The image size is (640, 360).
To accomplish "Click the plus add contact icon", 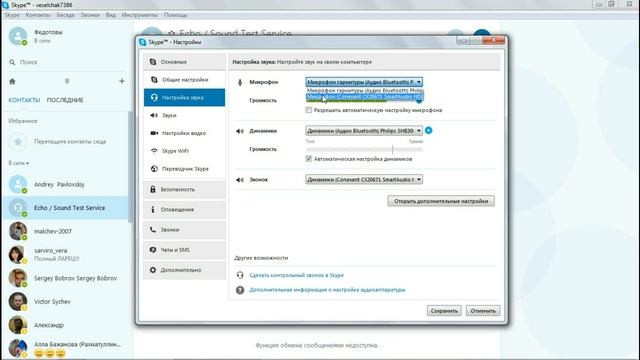I will pyautogui.click(x=122, y=81).
